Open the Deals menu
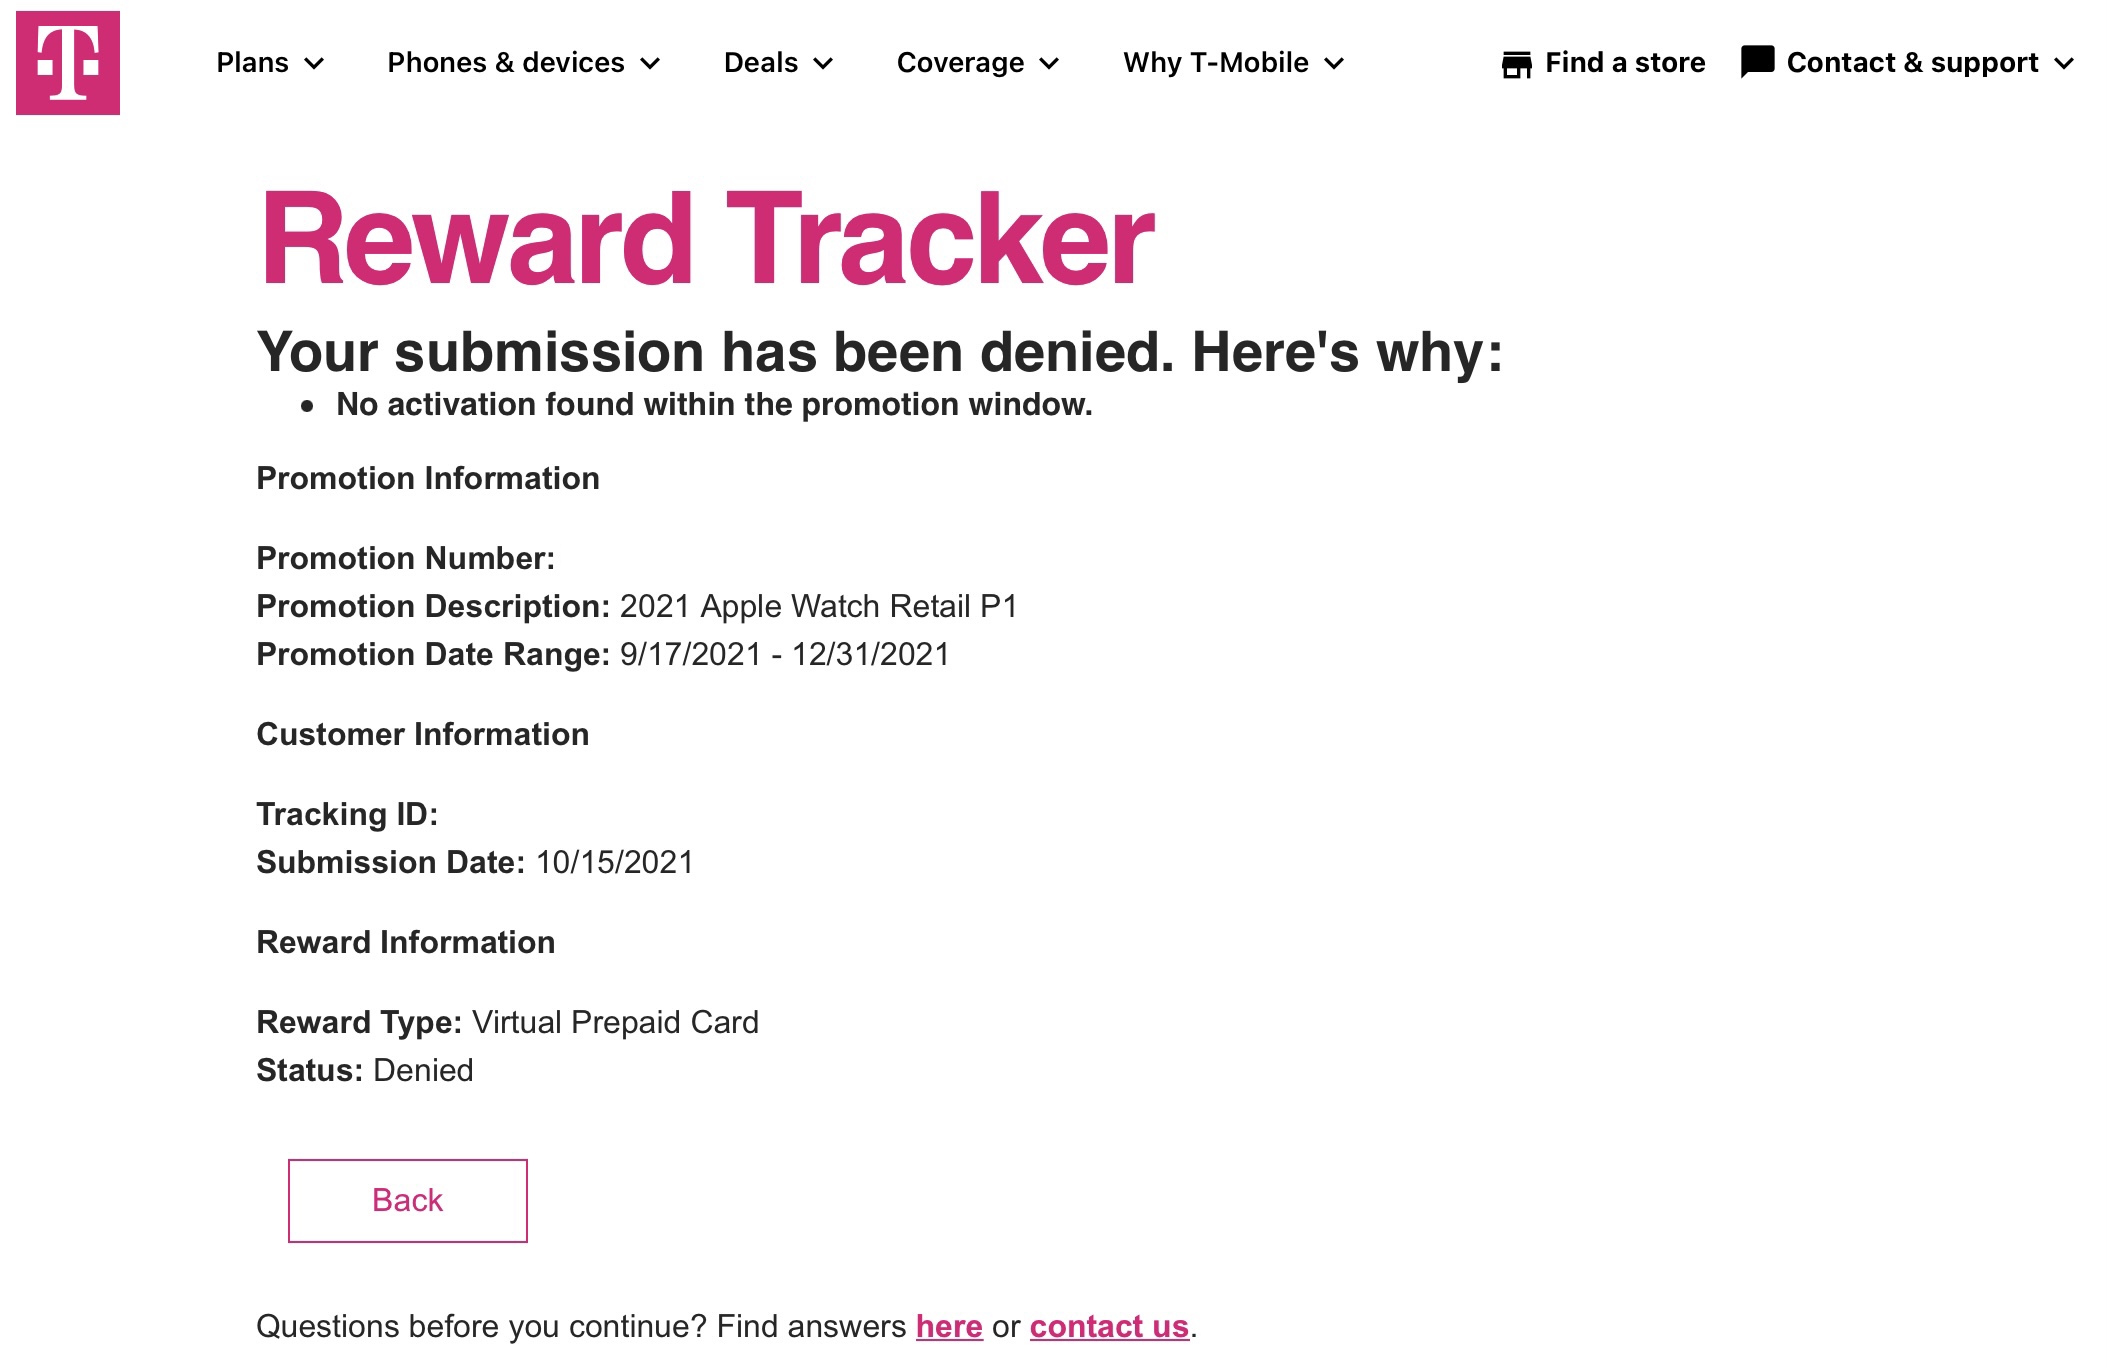This screenshot has height=1370, width=2107. coord(761,63)
